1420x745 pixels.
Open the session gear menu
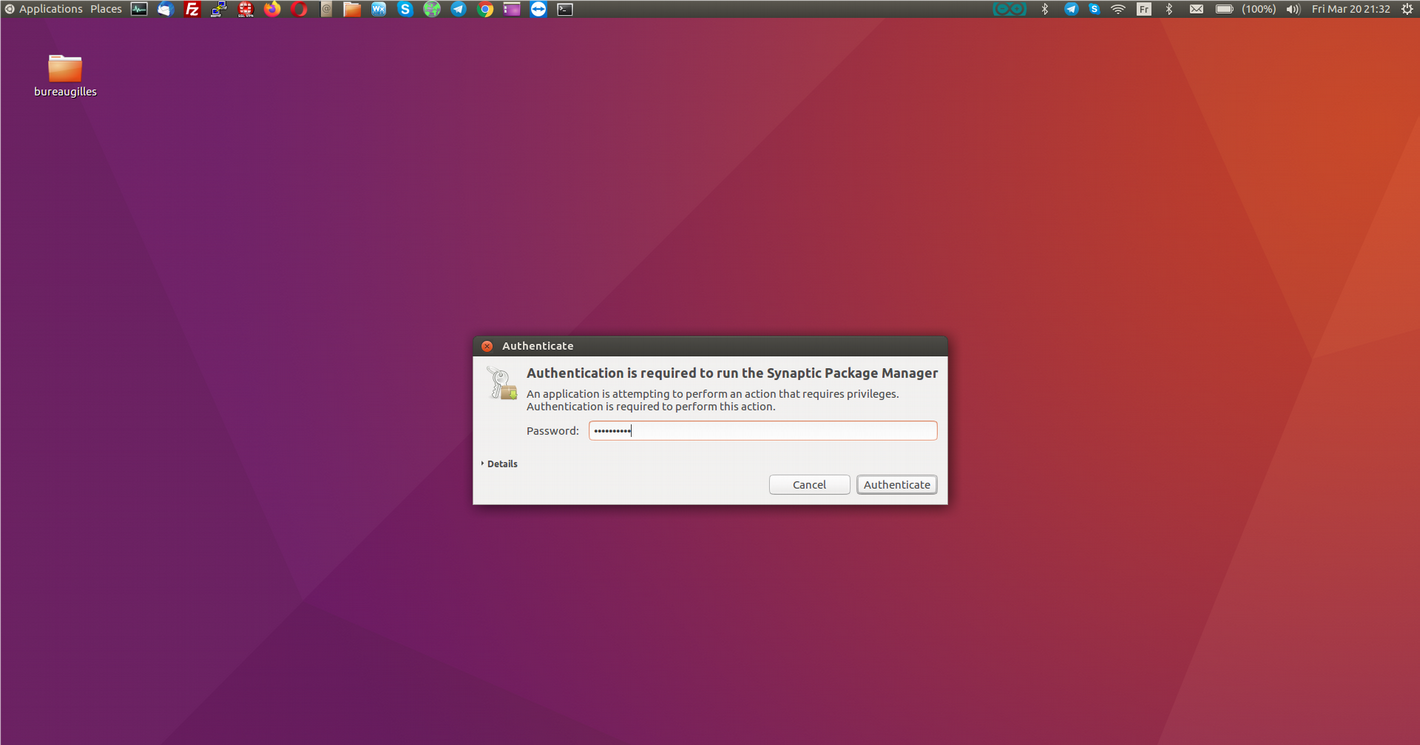click(x=1407, y=9)
